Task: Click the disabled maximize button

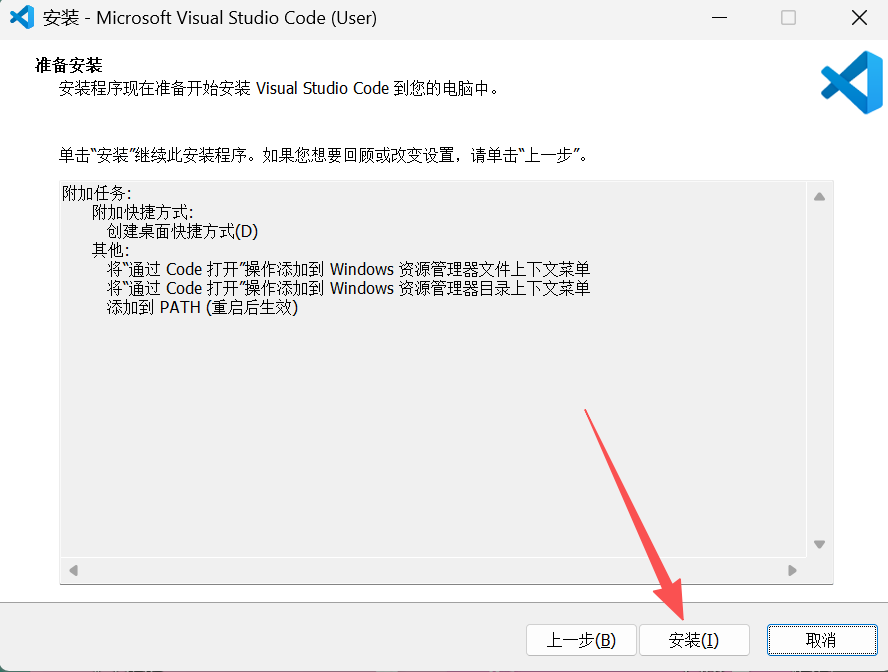Action: coord(788,18)
